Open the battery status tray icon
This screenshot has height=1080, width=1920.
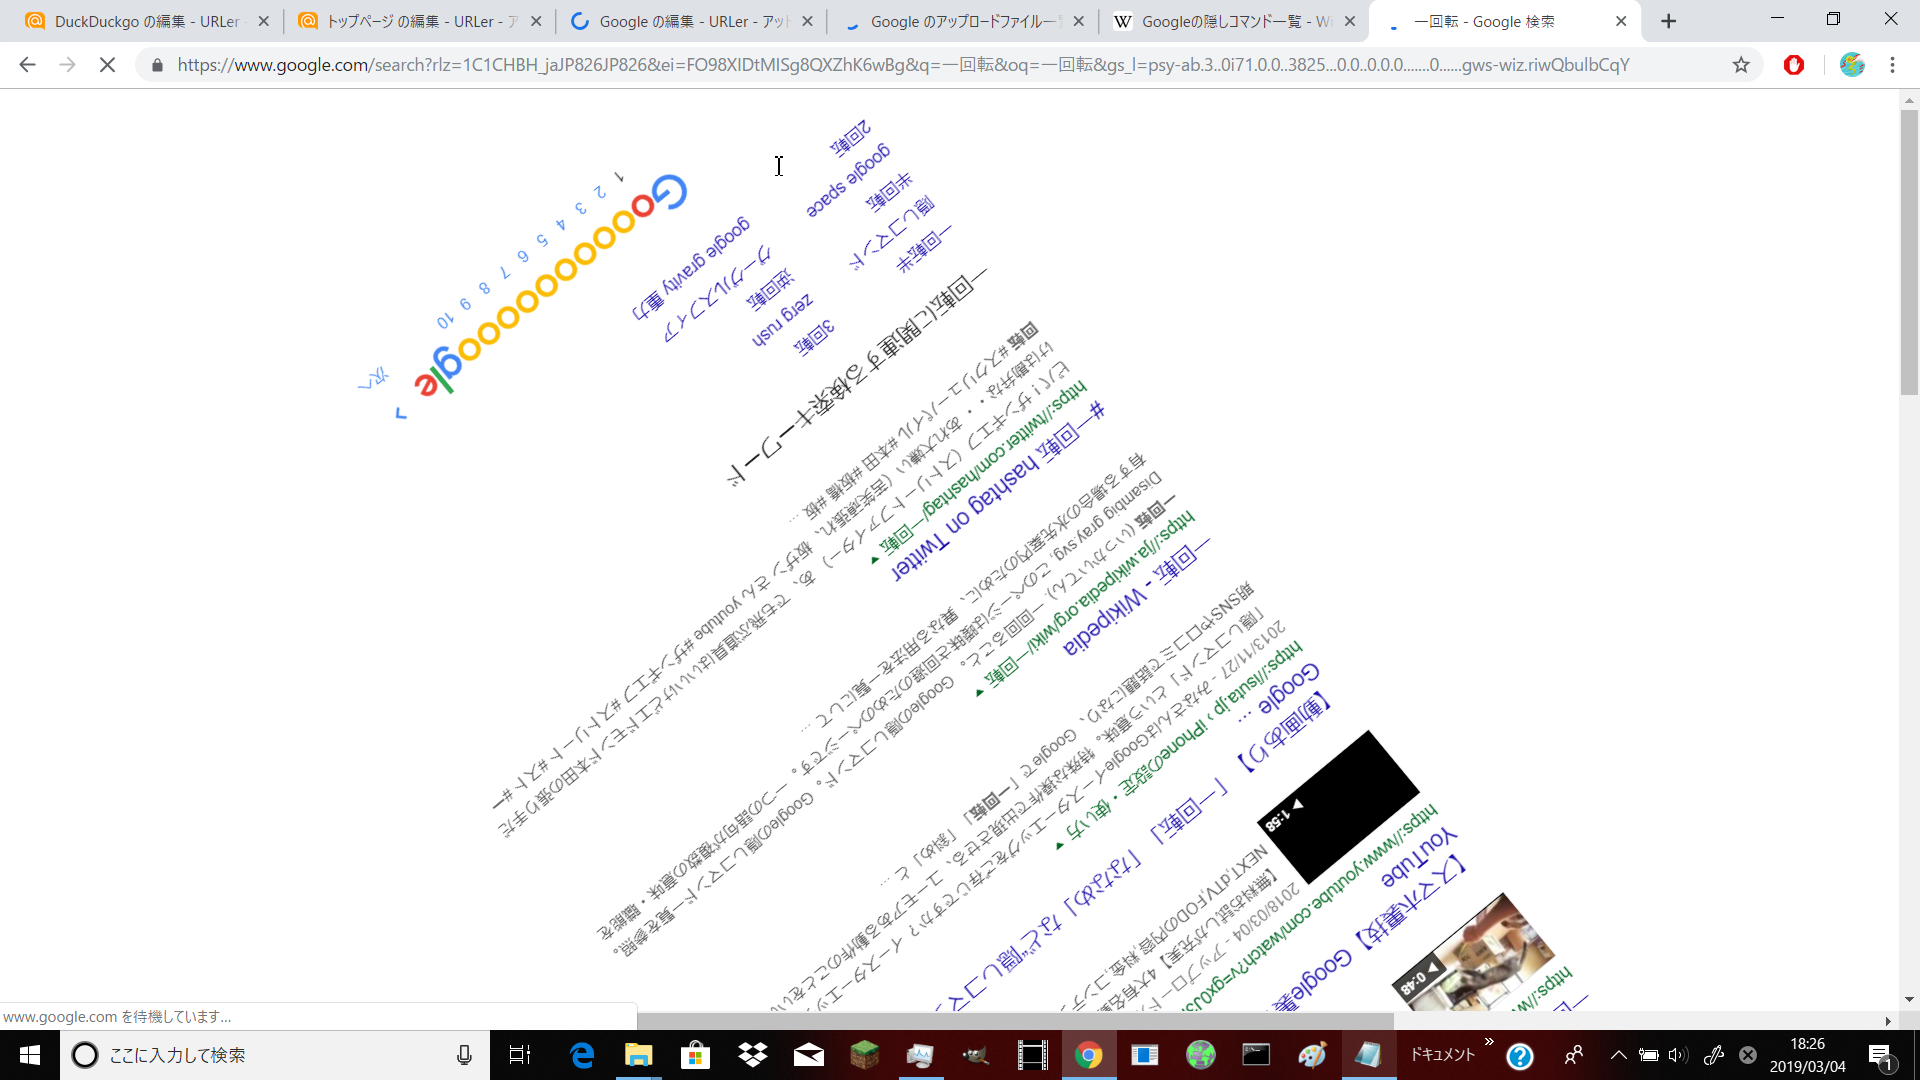(x=1649, y=1055)
